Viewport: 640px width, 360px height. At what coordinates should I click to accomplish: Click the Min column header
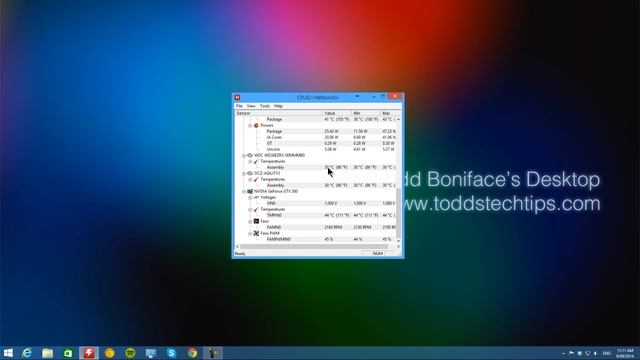(365, 113)
